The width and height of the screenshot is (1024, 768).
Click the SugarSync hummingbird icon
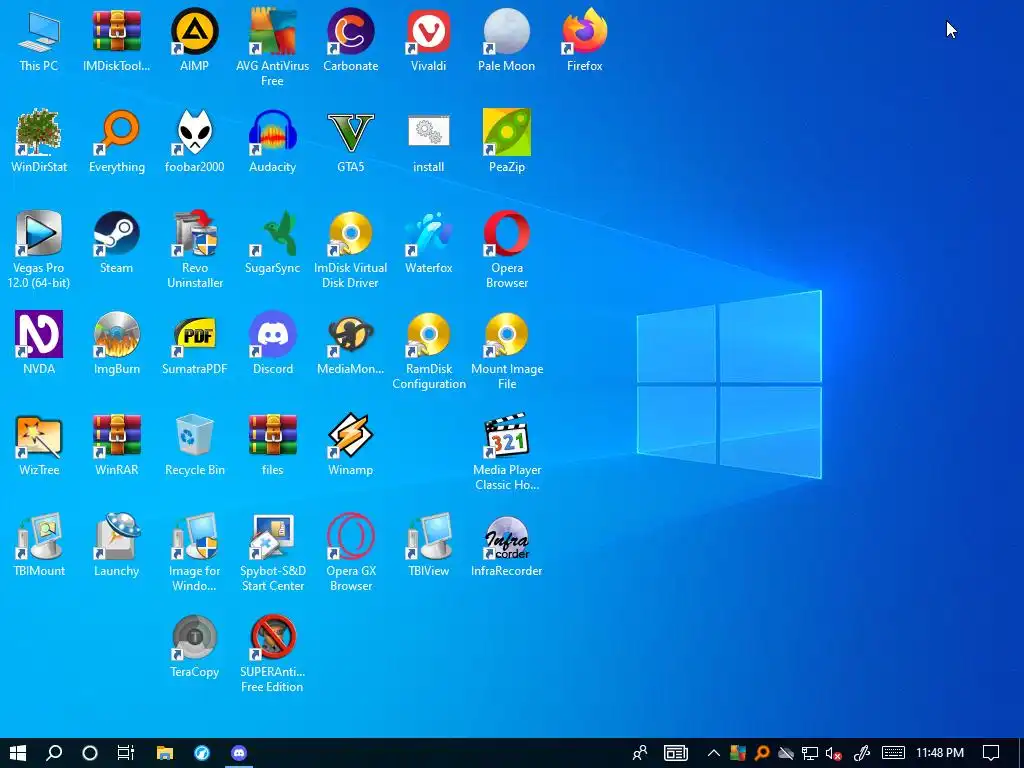[272, 242]
